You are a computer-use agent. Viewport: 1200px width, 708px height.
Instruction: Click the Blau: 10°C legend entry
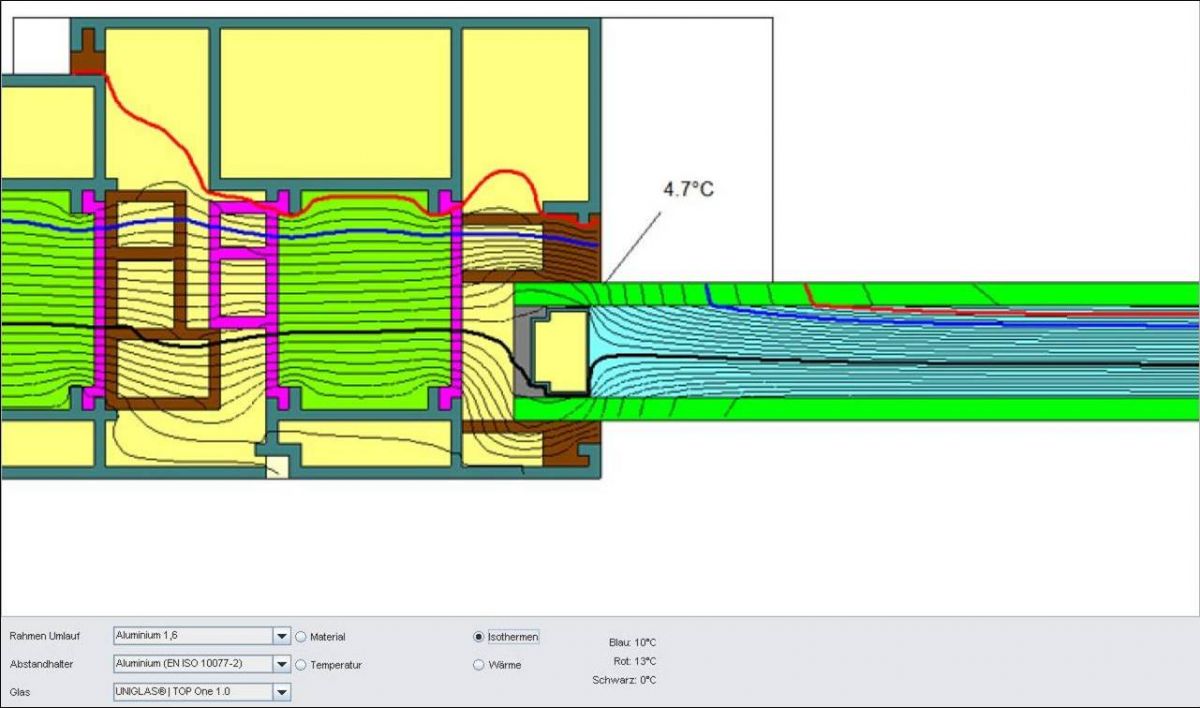pyautogui.click(x=632, y=643)
